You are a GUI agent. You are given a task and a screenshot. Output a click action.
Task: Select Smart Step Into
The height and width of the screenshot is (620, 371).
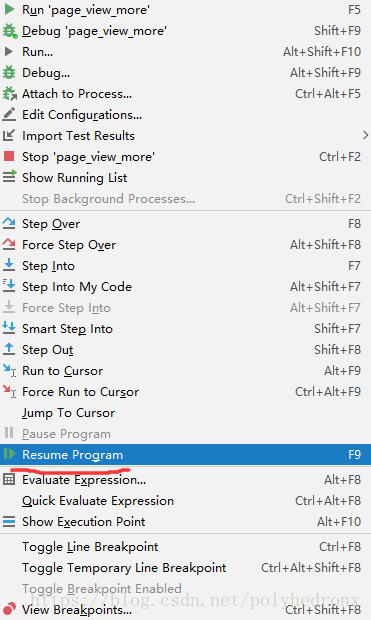pyautogui.click(x=186, y=329)
